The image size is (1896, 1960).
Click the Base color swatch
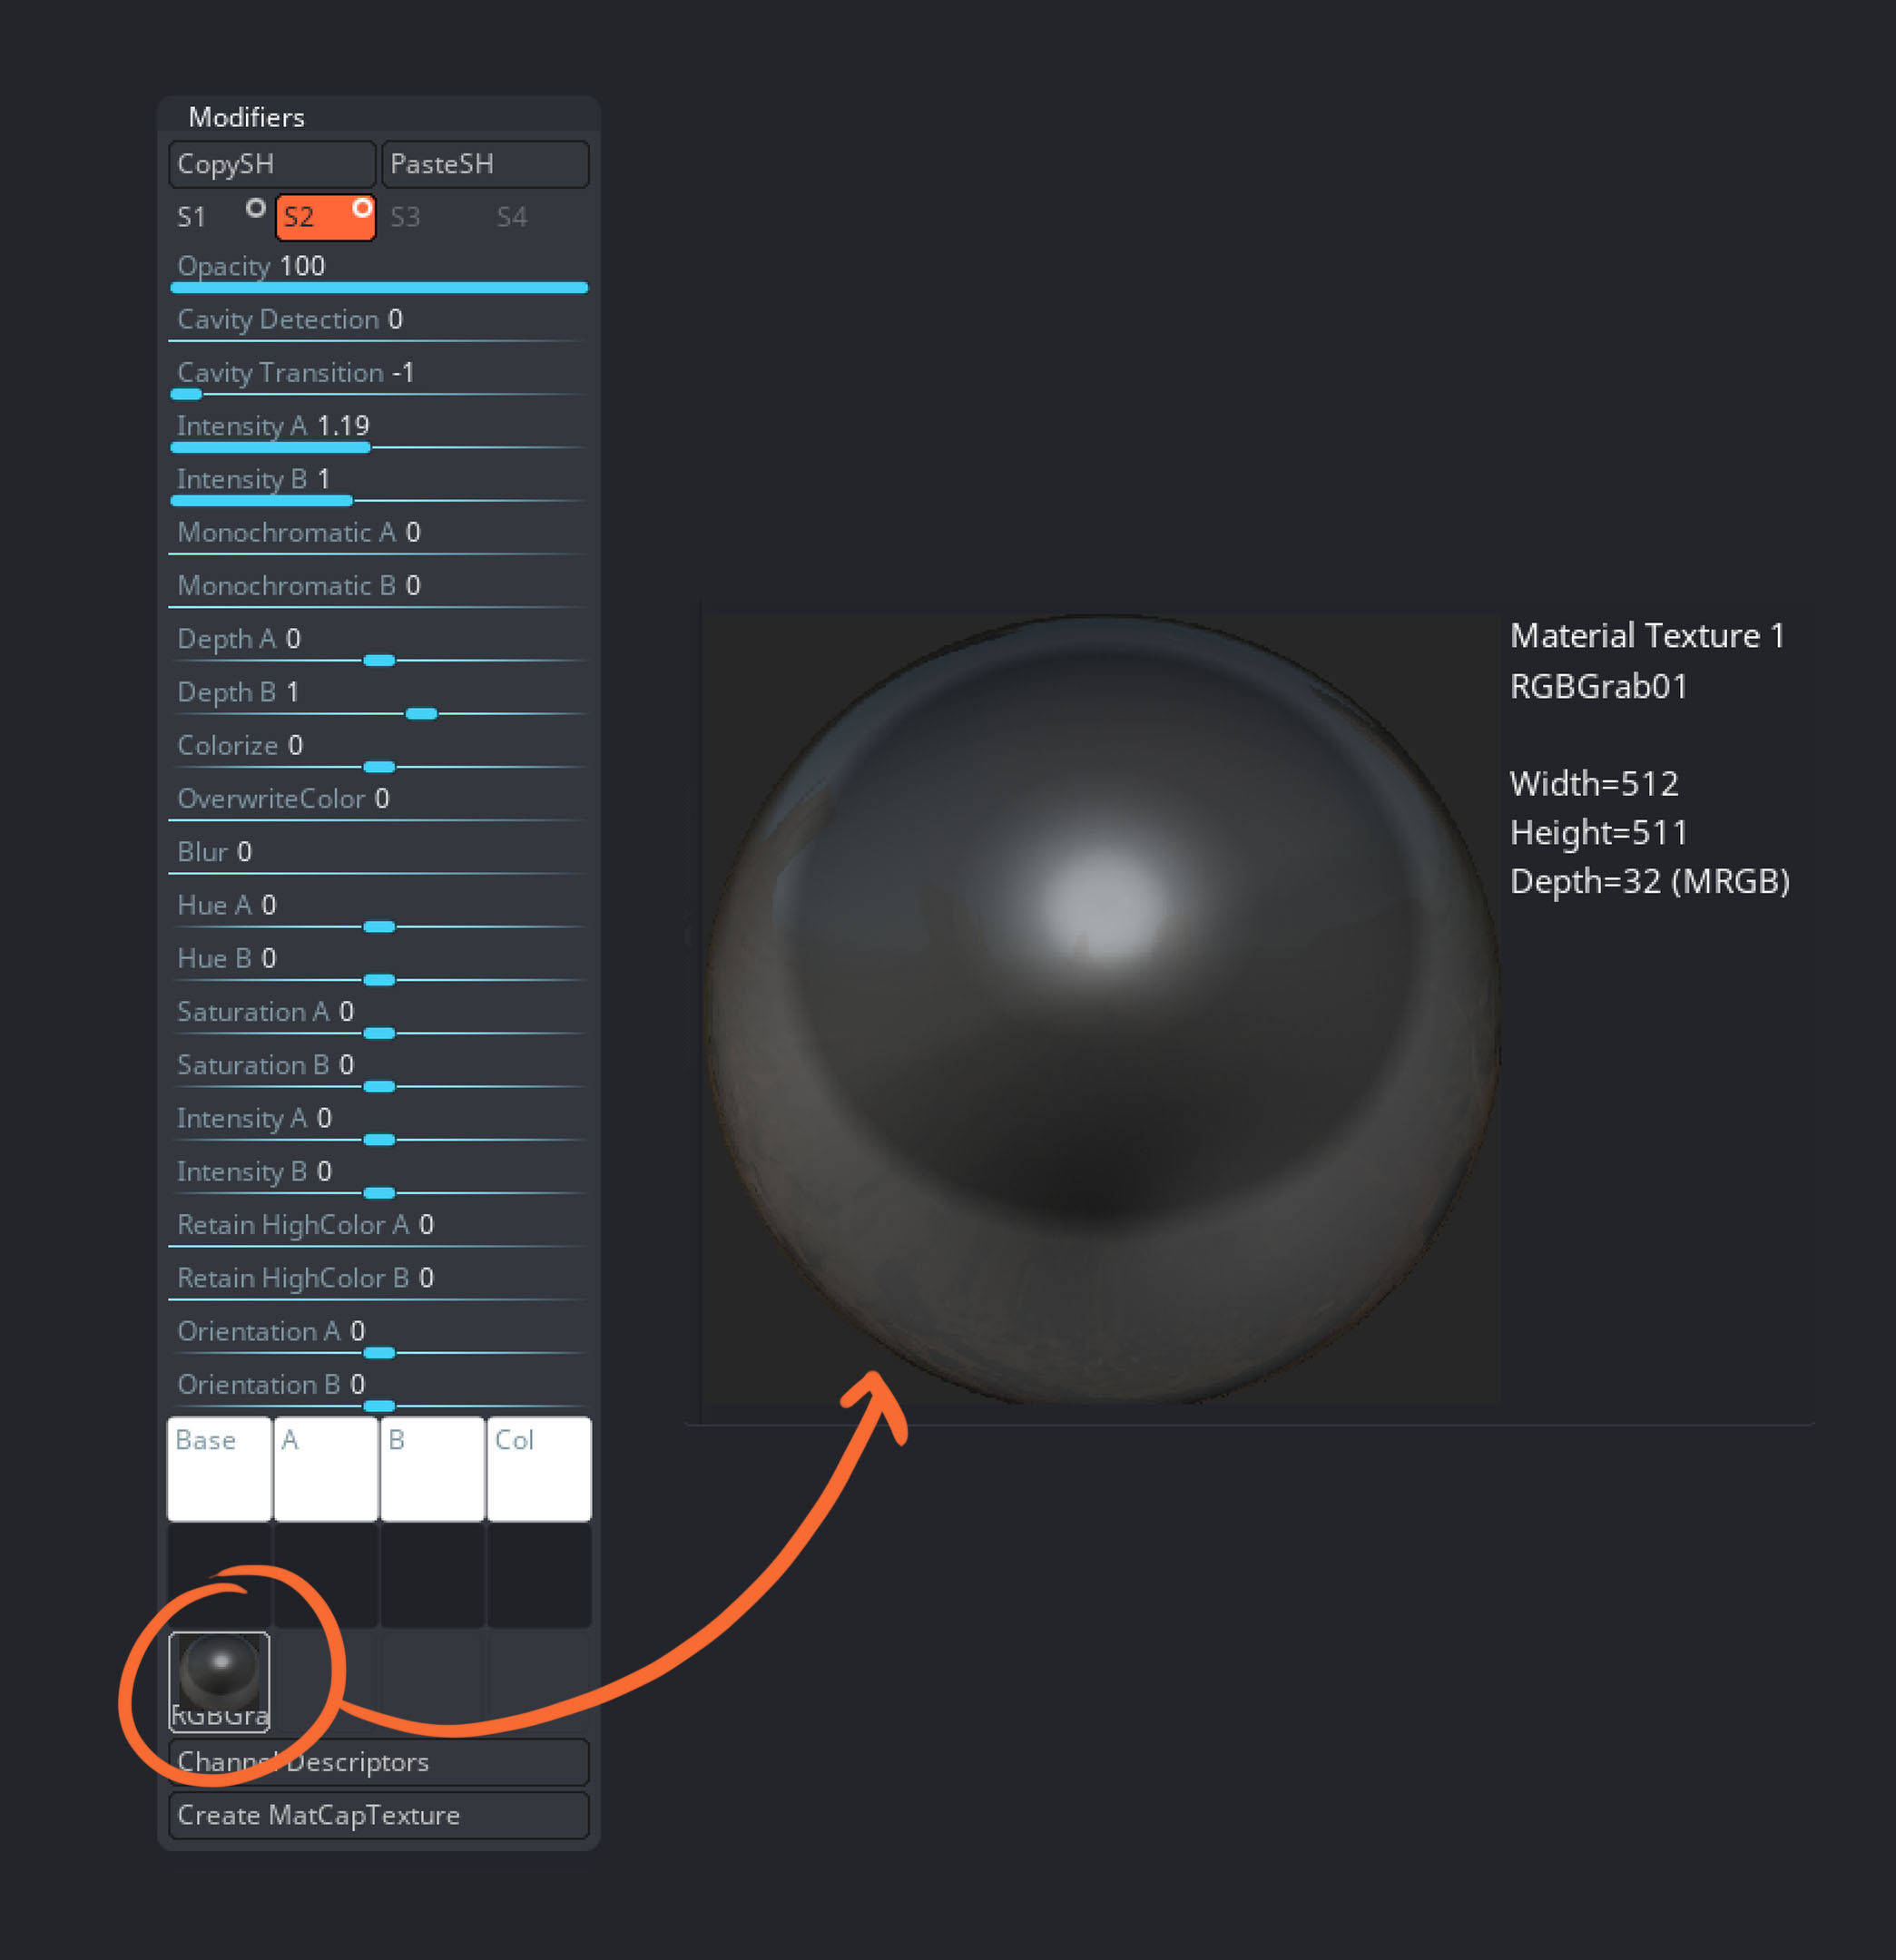tap(219, 1468)
